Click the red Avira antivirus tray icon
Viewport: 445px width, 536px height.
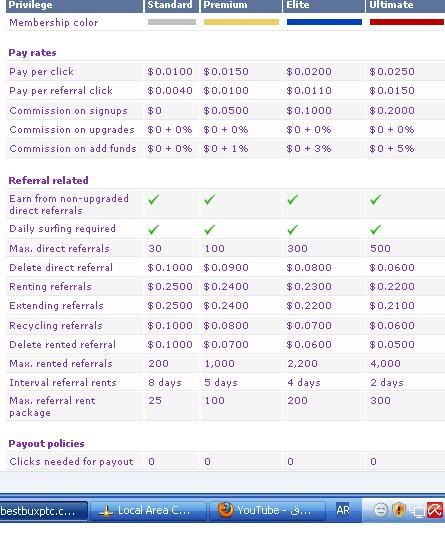435,511
